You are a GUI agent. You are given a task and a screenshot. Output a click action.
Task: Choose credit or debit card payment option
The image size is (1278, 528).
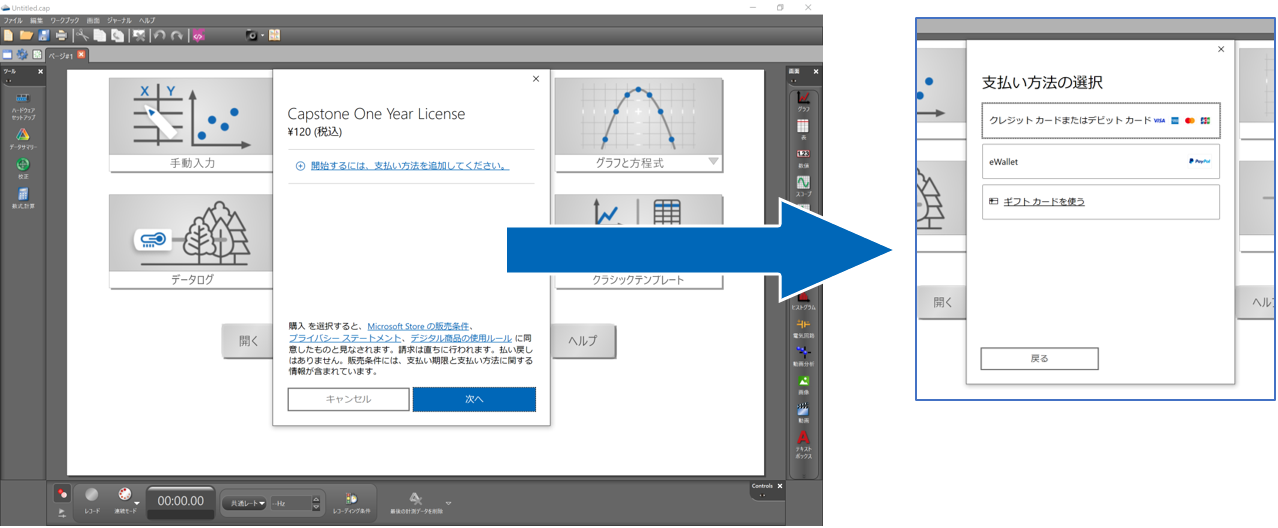click(1100, 120)
